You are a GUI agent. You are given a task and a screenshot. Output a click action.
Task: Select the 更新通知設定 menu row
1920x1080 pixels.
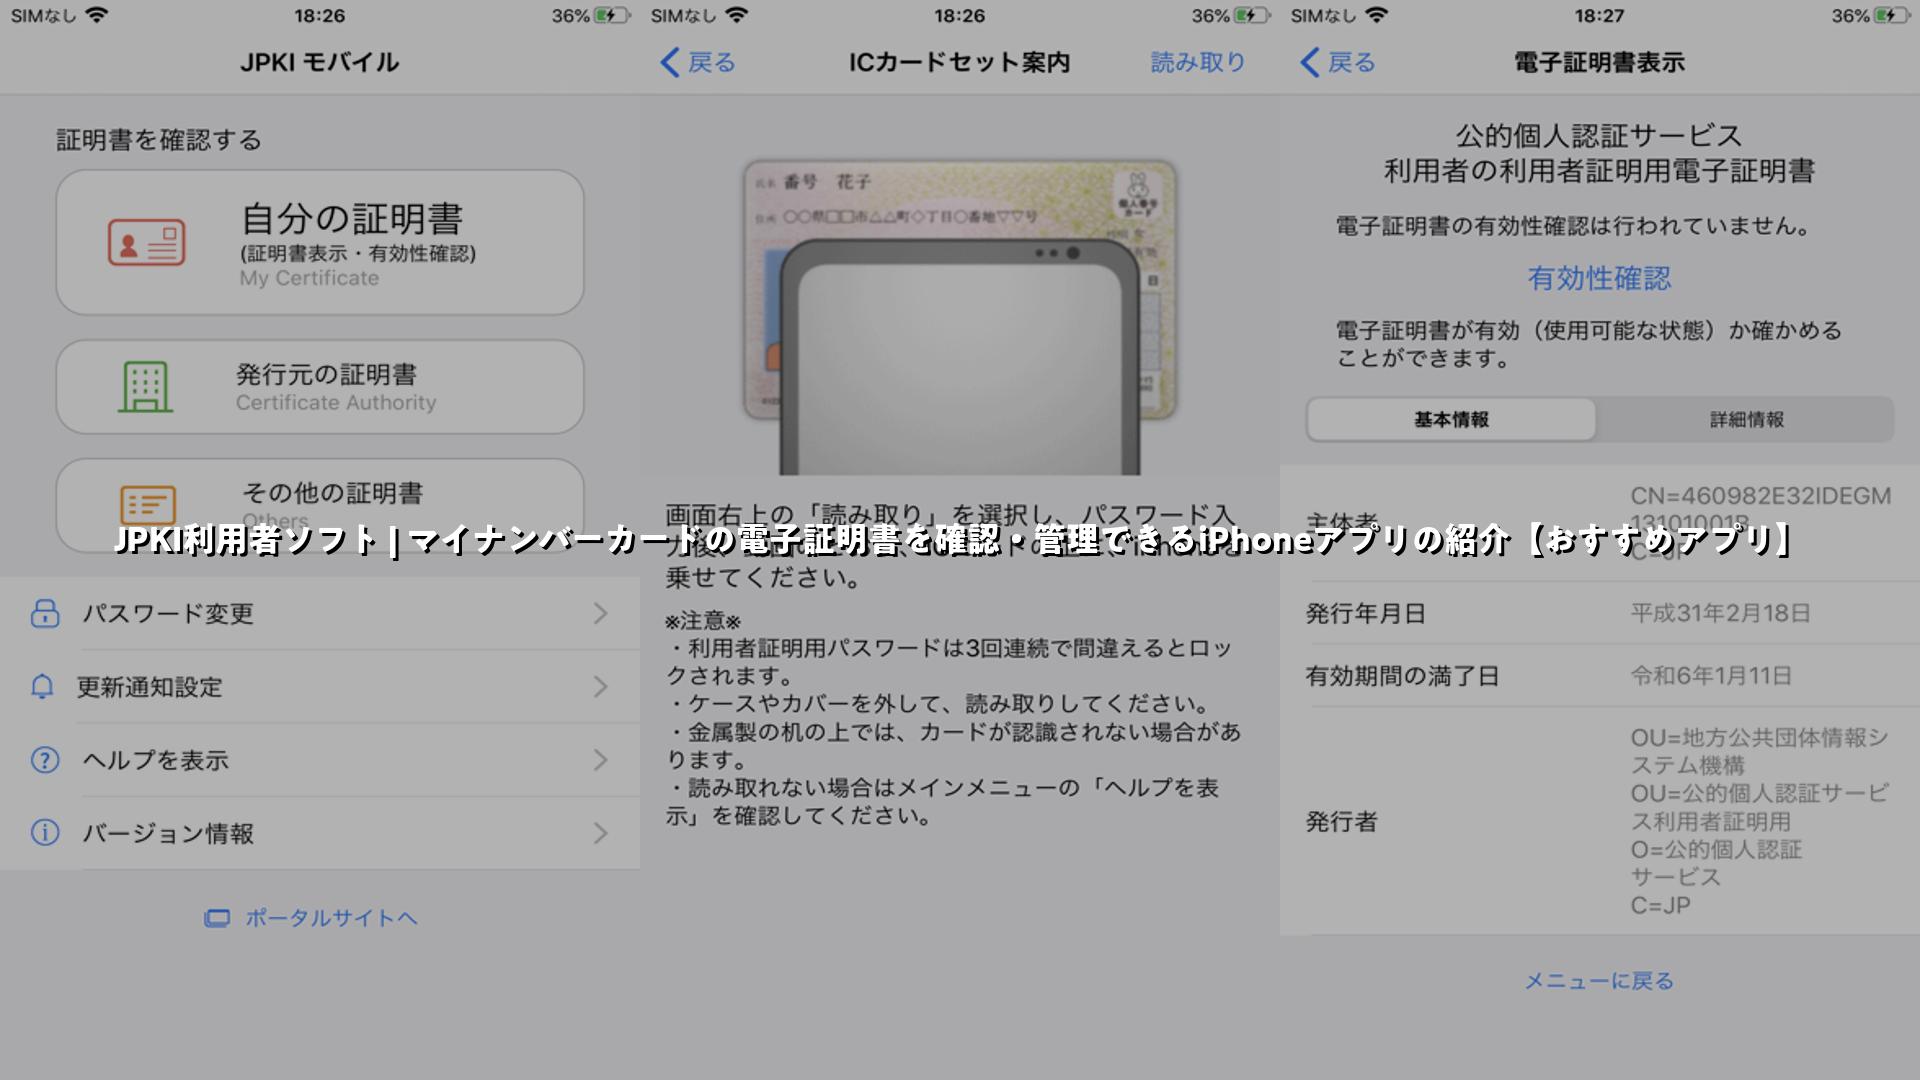tap(320, 687)
